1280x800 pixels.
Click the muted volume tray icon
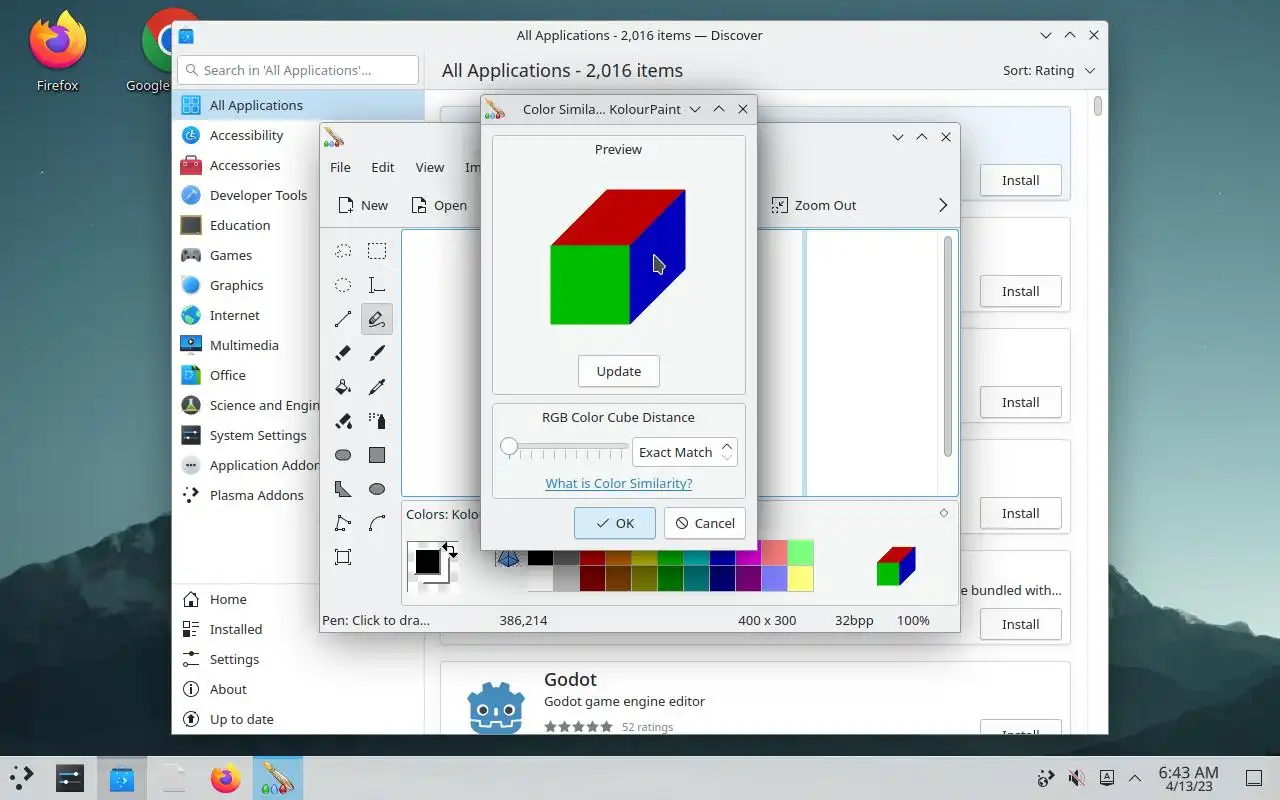(x=1076, y=778)
